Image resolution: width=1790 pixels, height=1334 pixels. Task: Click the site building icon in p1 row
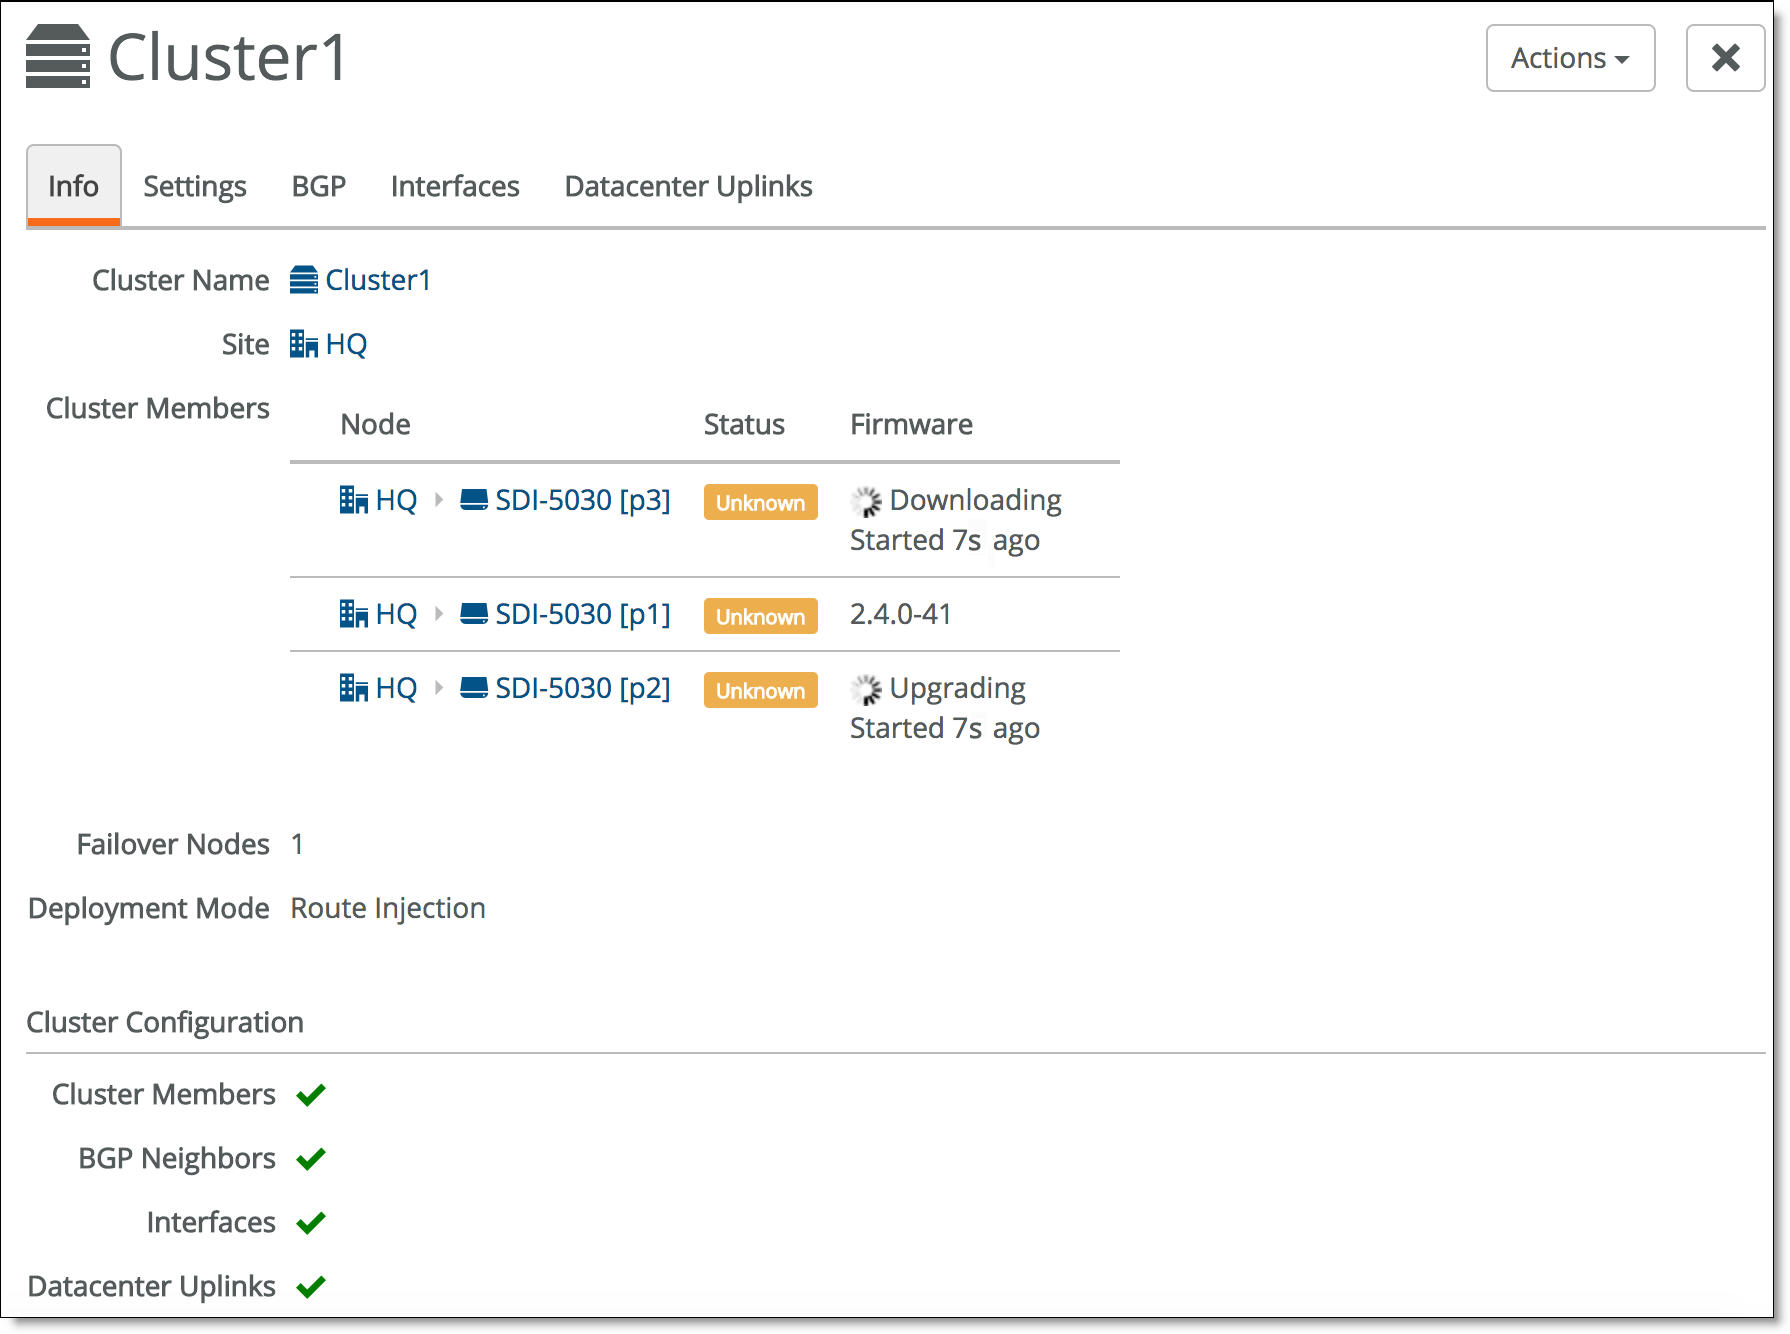point(354,614)
